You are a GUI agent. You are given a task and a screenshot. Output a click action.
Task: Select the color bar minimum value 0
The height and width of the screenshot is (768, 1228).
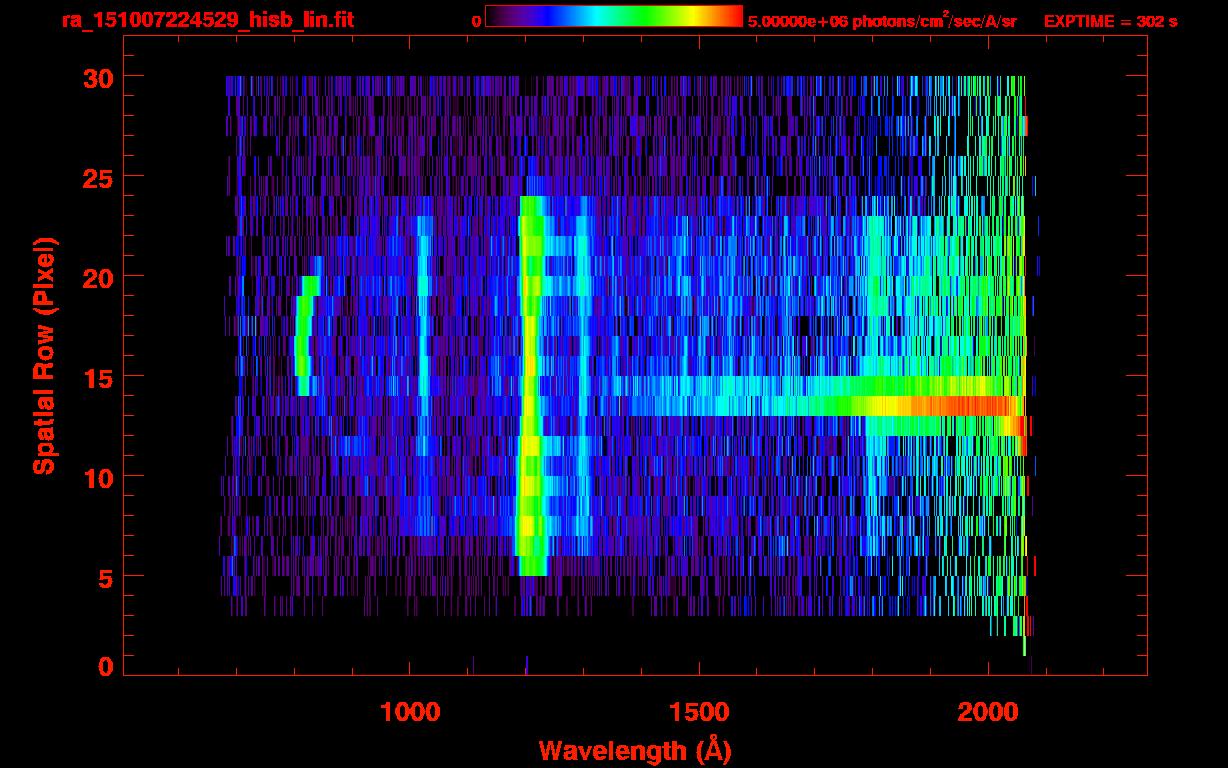click(477, 21)
